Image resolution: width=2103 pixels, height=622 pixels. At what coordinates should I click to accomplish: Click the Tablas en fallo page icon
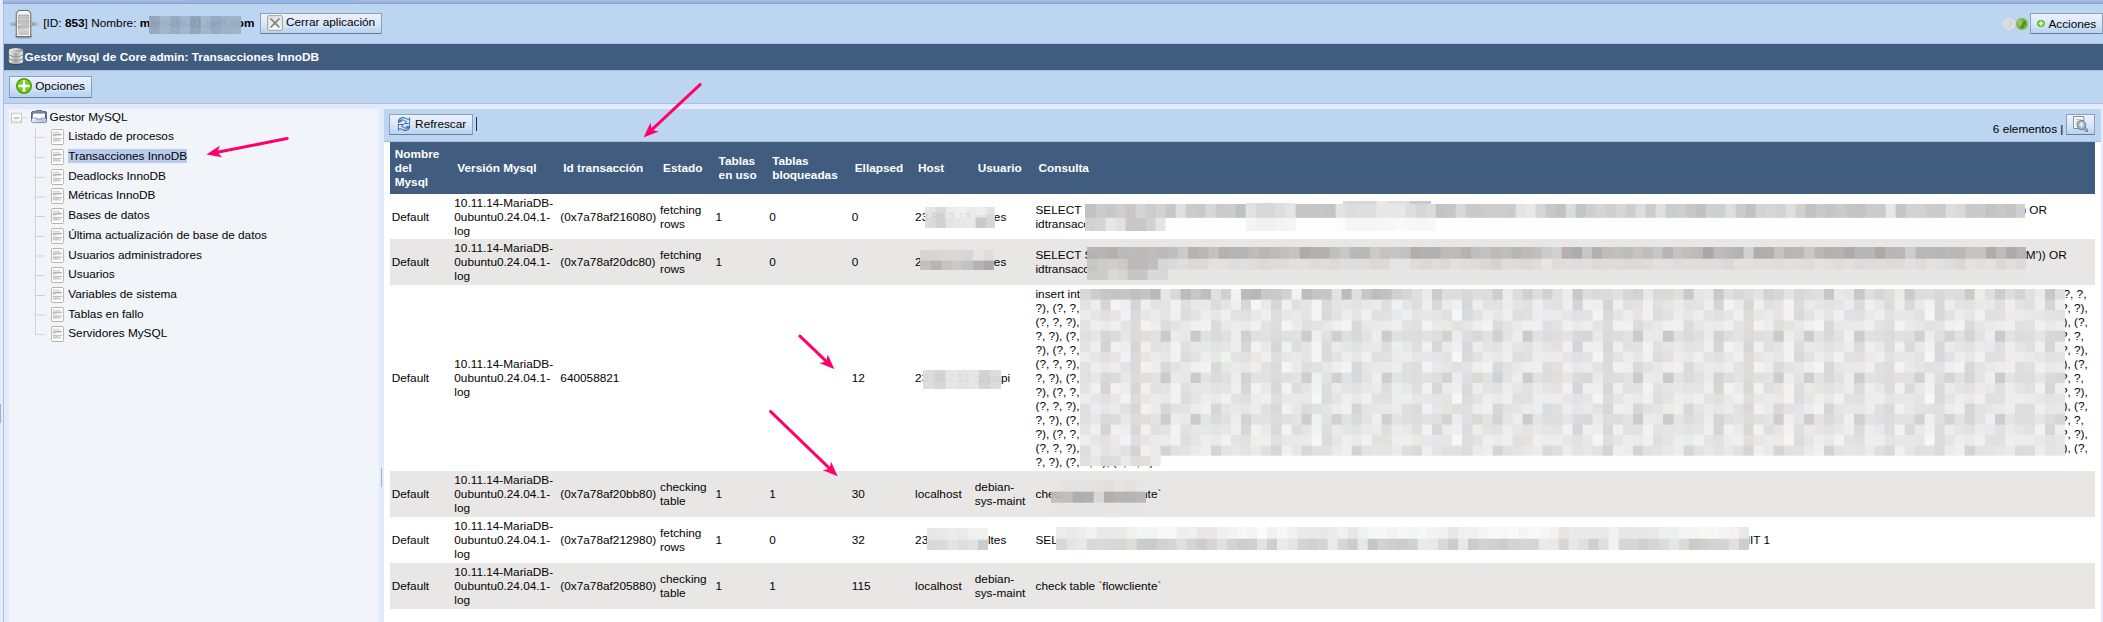coord(58,315)
